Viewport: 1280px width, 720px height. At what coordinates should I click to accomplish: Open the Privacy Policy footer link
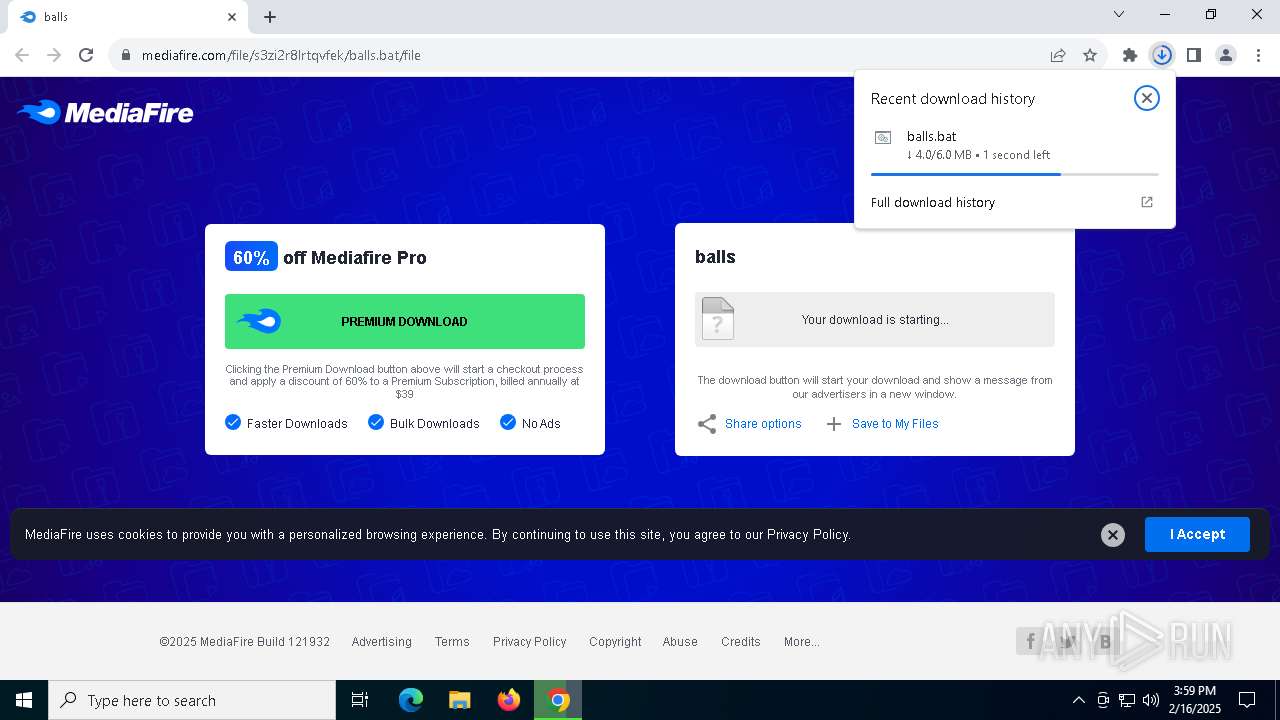[529, 642]
